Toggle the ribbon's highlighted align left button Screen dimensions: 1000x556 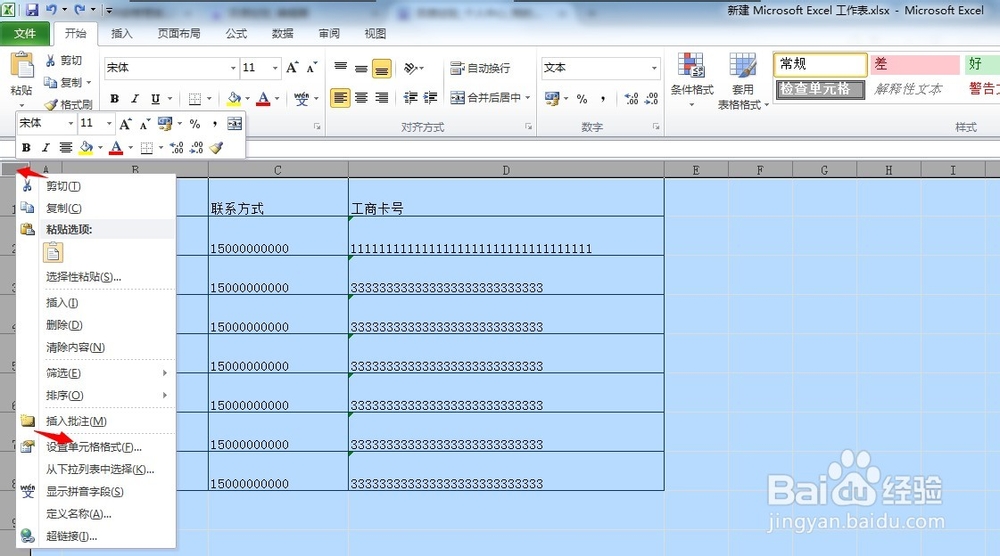341,98
